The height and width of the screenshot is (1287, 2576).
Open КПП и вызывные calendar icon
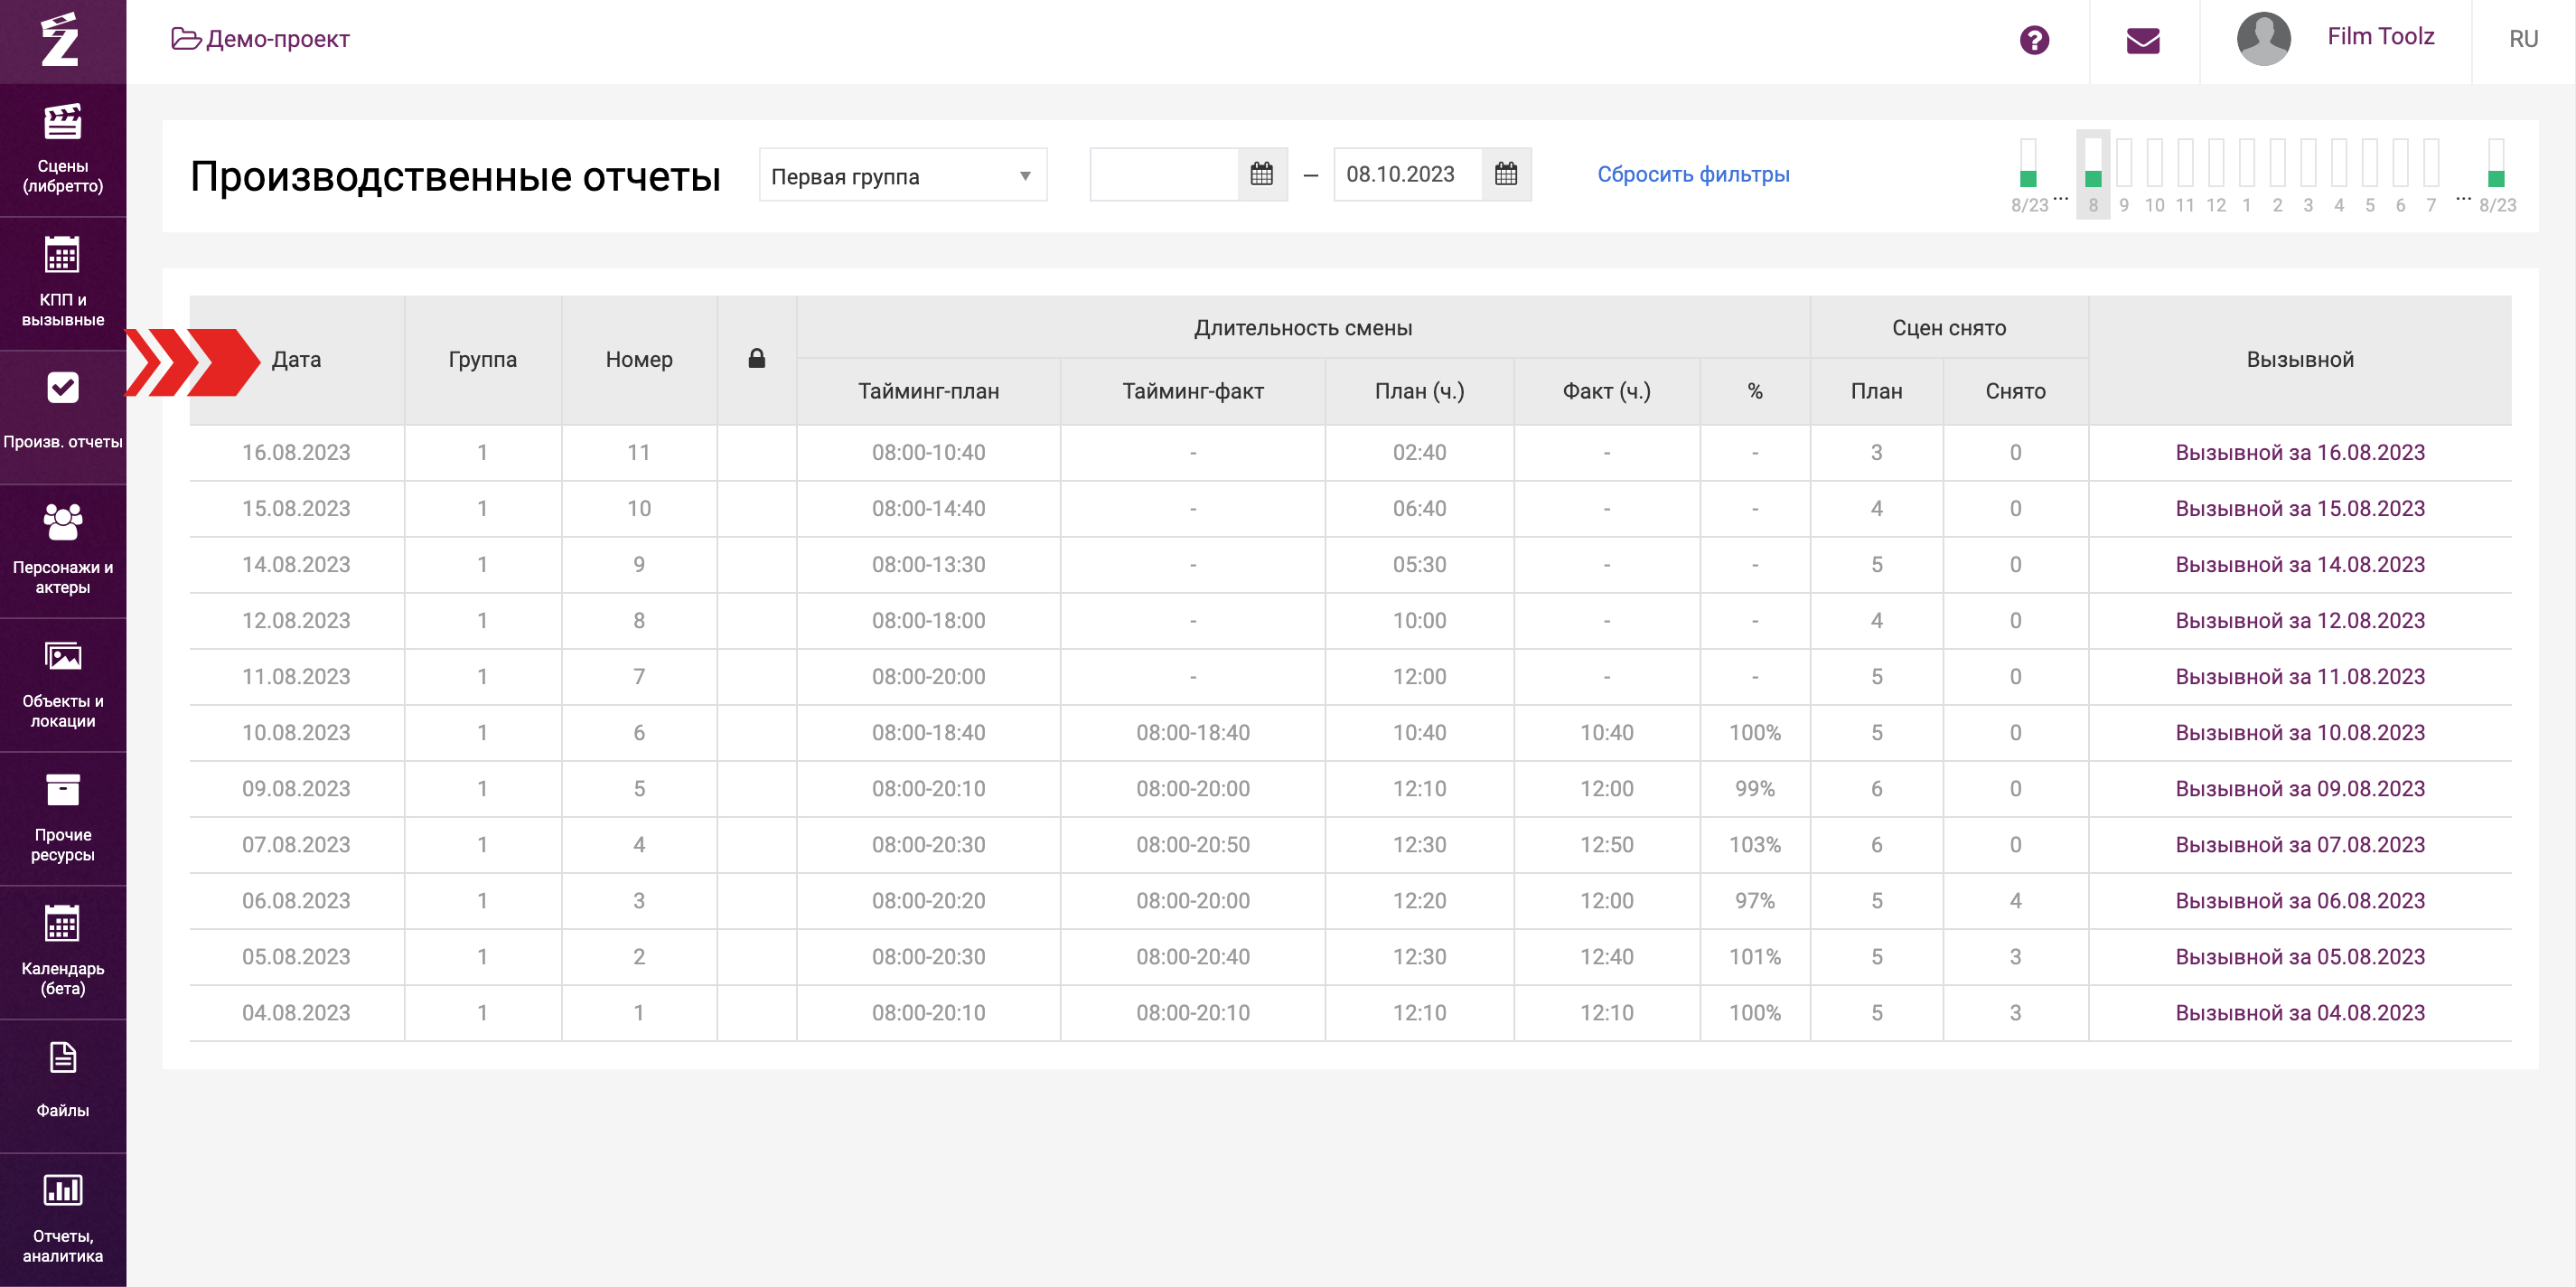click(x=62, y=255)
